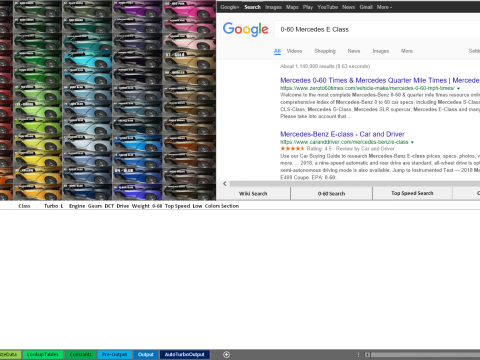This screenshot has height=360, width=480.
Task: Pick the bright cyan car color swatch
Action: pyautogui.click(x=87, y=59)
